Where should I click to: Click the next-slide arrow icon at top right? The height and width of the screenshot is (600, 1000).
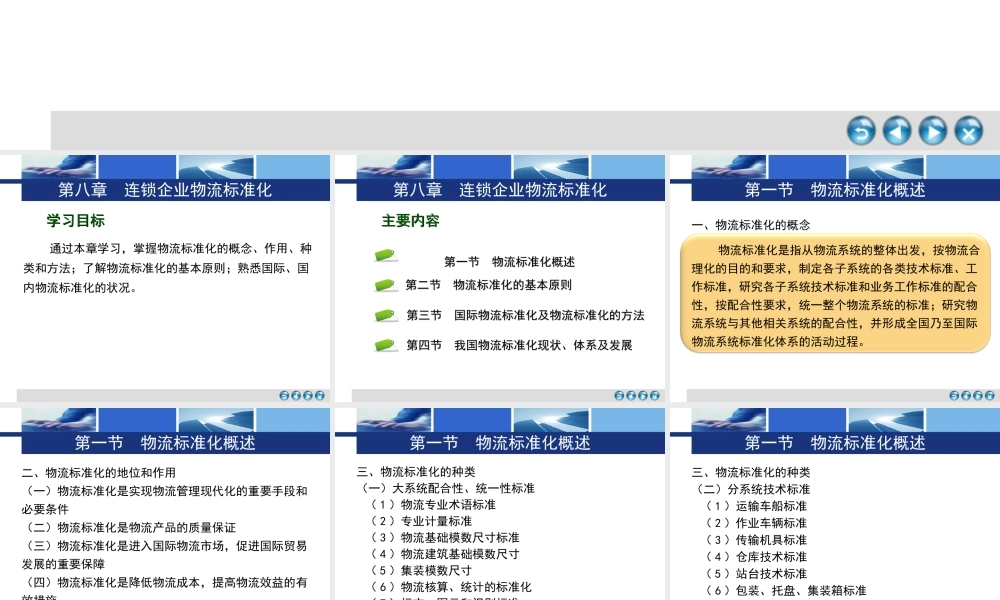pyautogui.click(x=933, y=131)
